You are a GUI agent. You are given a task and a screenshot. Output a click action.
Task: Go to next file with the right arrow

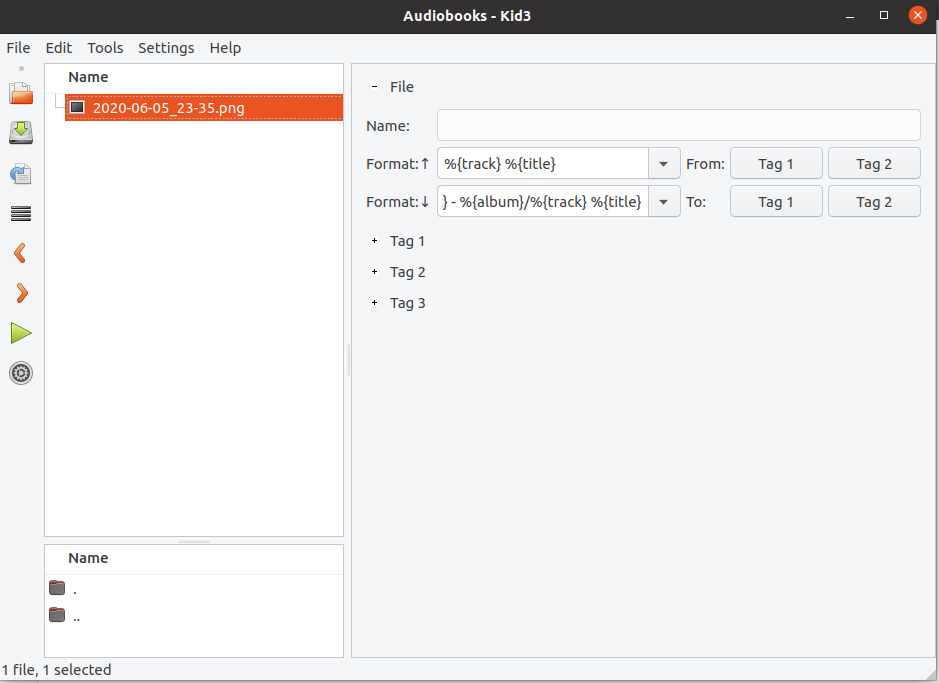(x=20, y=293)
